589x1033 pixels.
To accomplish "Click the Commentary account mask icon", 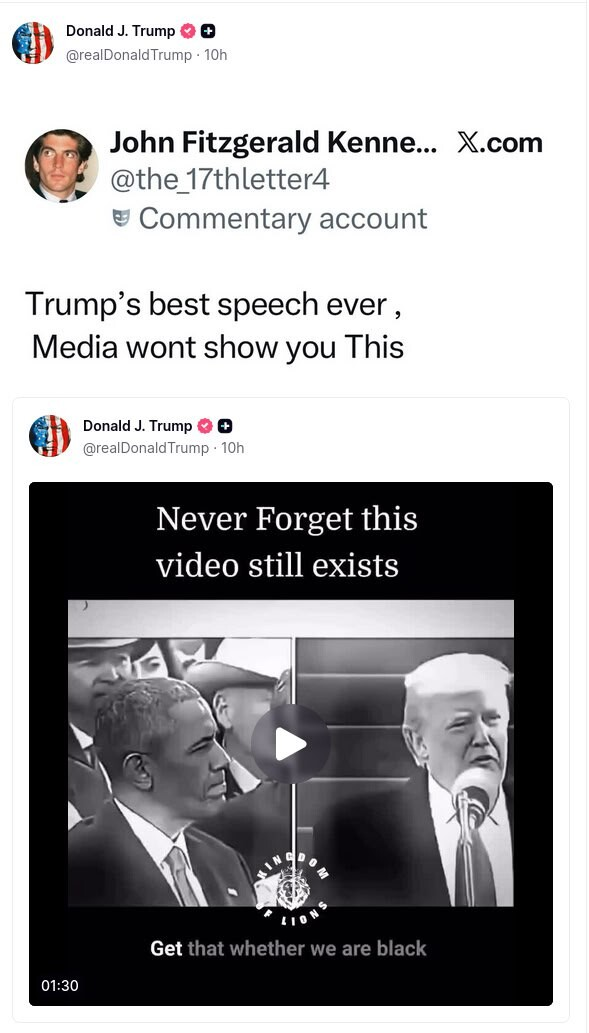I will 121,218.
